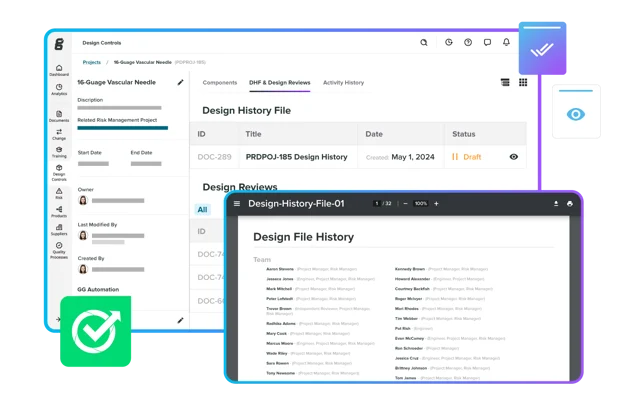Download the Design-History-File-01 PDF

pyautogui.click(x=556, y=204)
